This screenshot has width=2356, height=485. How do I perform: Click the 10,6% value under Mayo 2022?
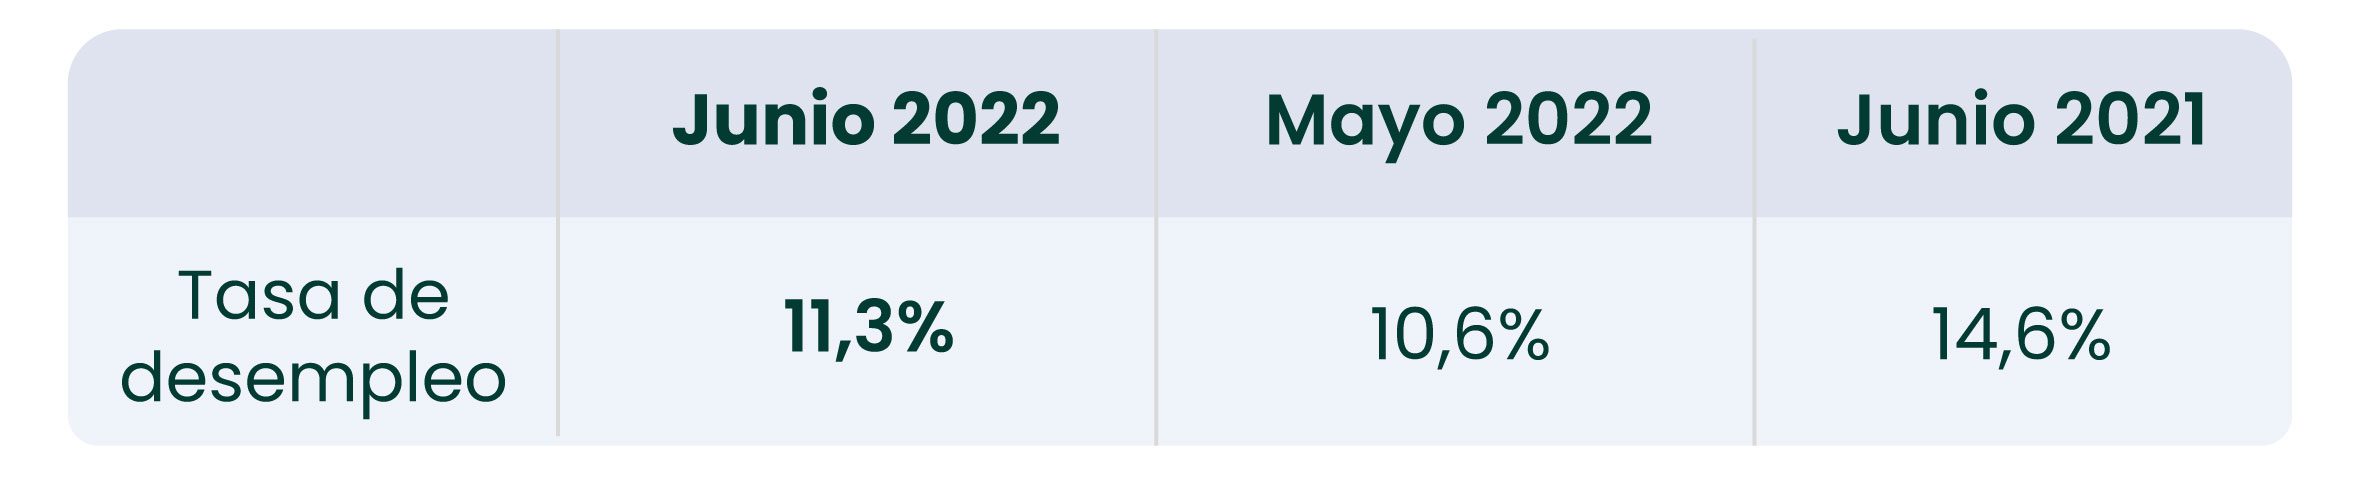click(x=1459, y=334)
